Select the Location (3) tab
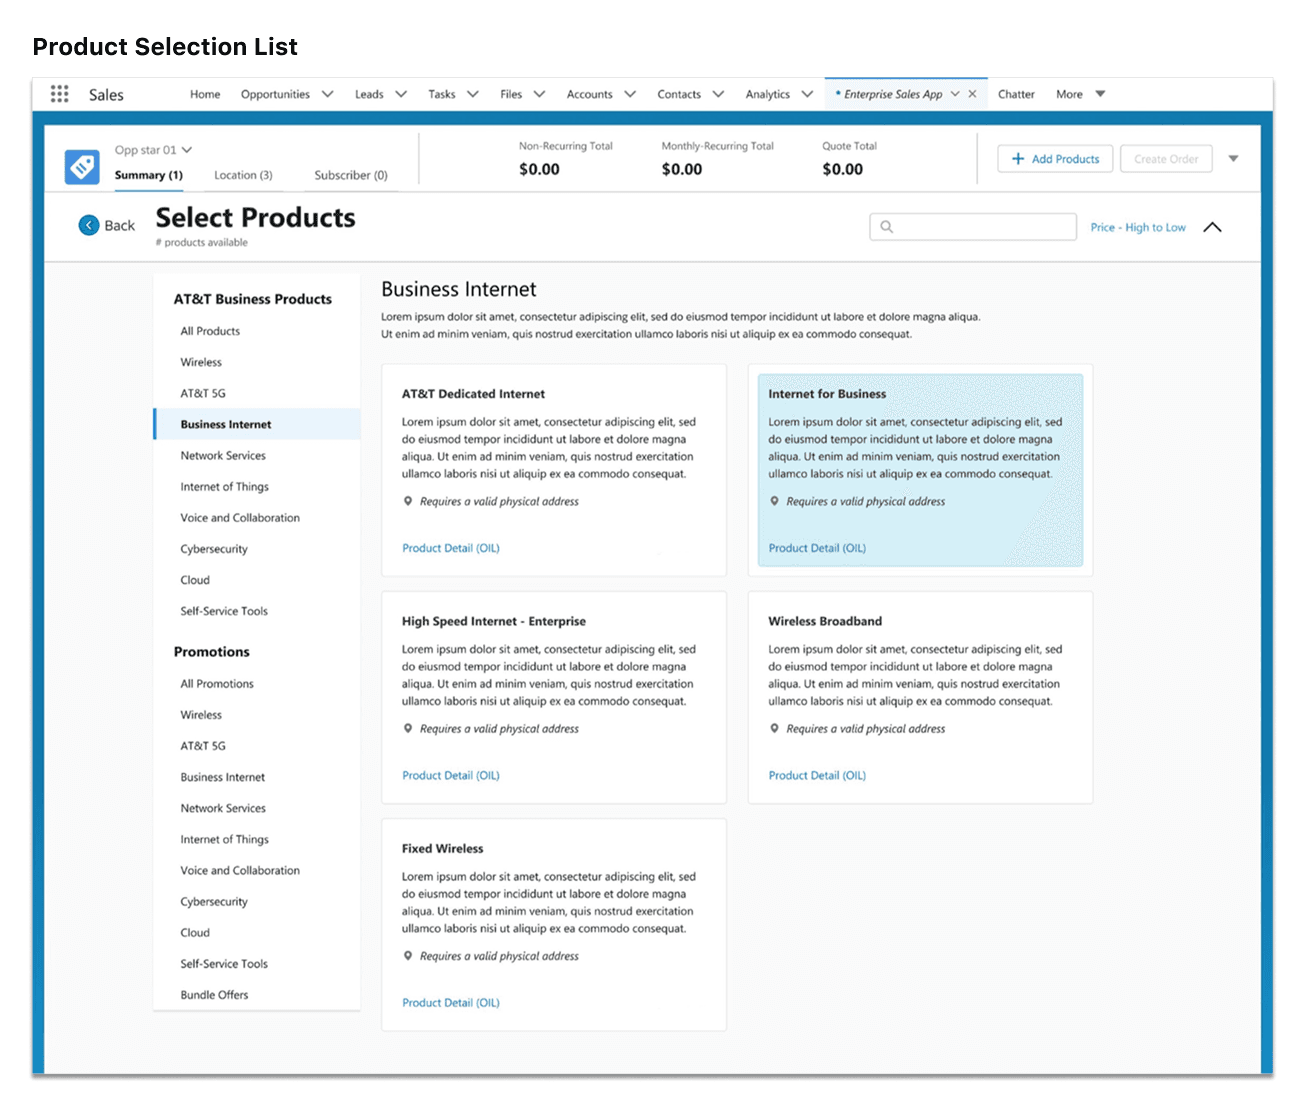Image resolution: width=1305 pixels, height=1106 pixels. 243,175
